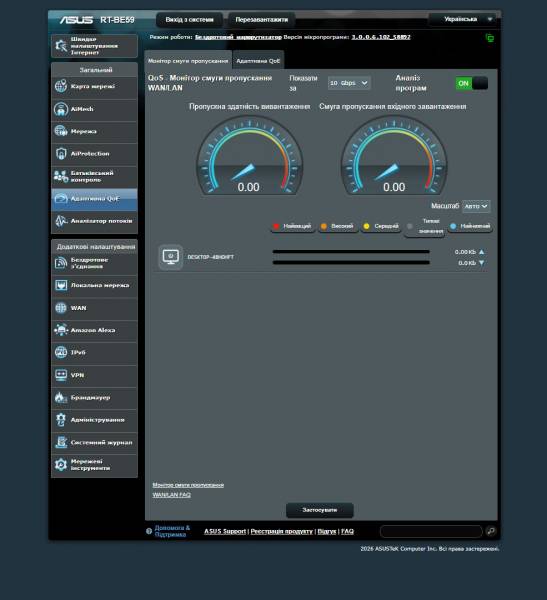
Task: Open the WAN globe icon
Action: (x=61, y=308)
